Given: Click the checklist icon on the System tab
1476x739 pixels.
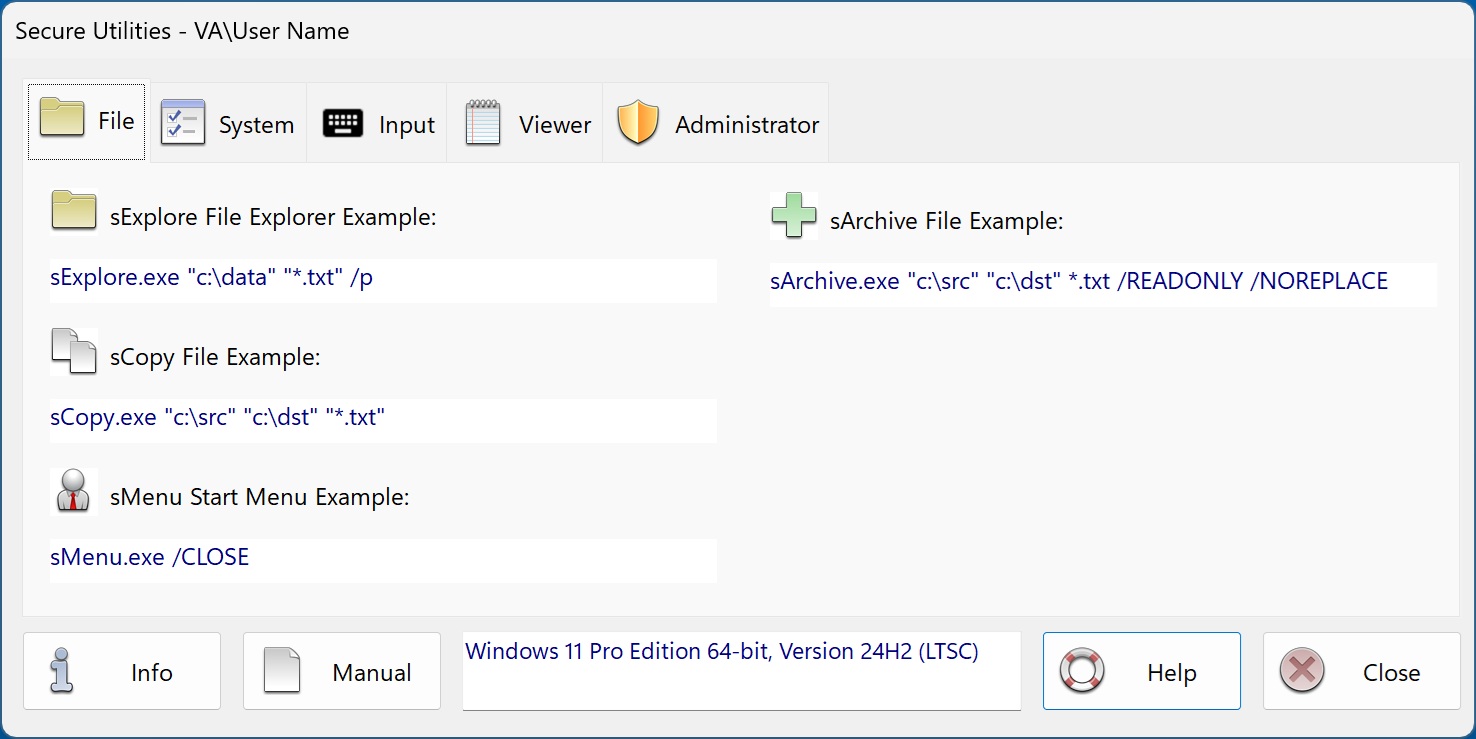Looking at the screenshot, I should (183, 122).
